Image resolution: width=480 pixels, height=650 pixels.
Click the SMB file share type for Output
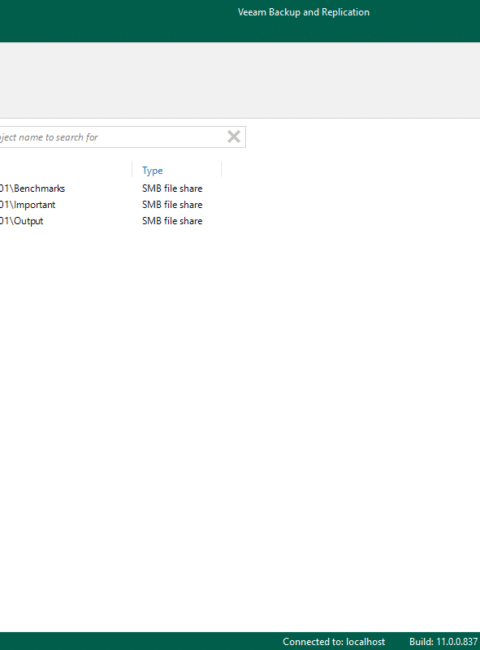(172, 221)
